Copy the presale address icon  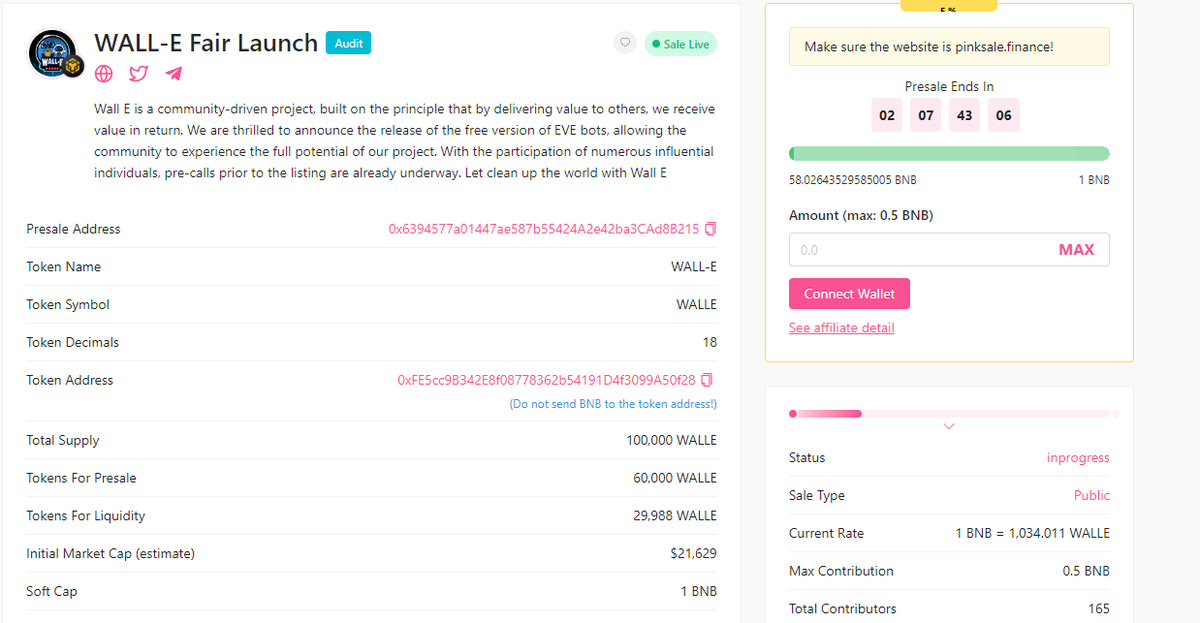[710, 229]
